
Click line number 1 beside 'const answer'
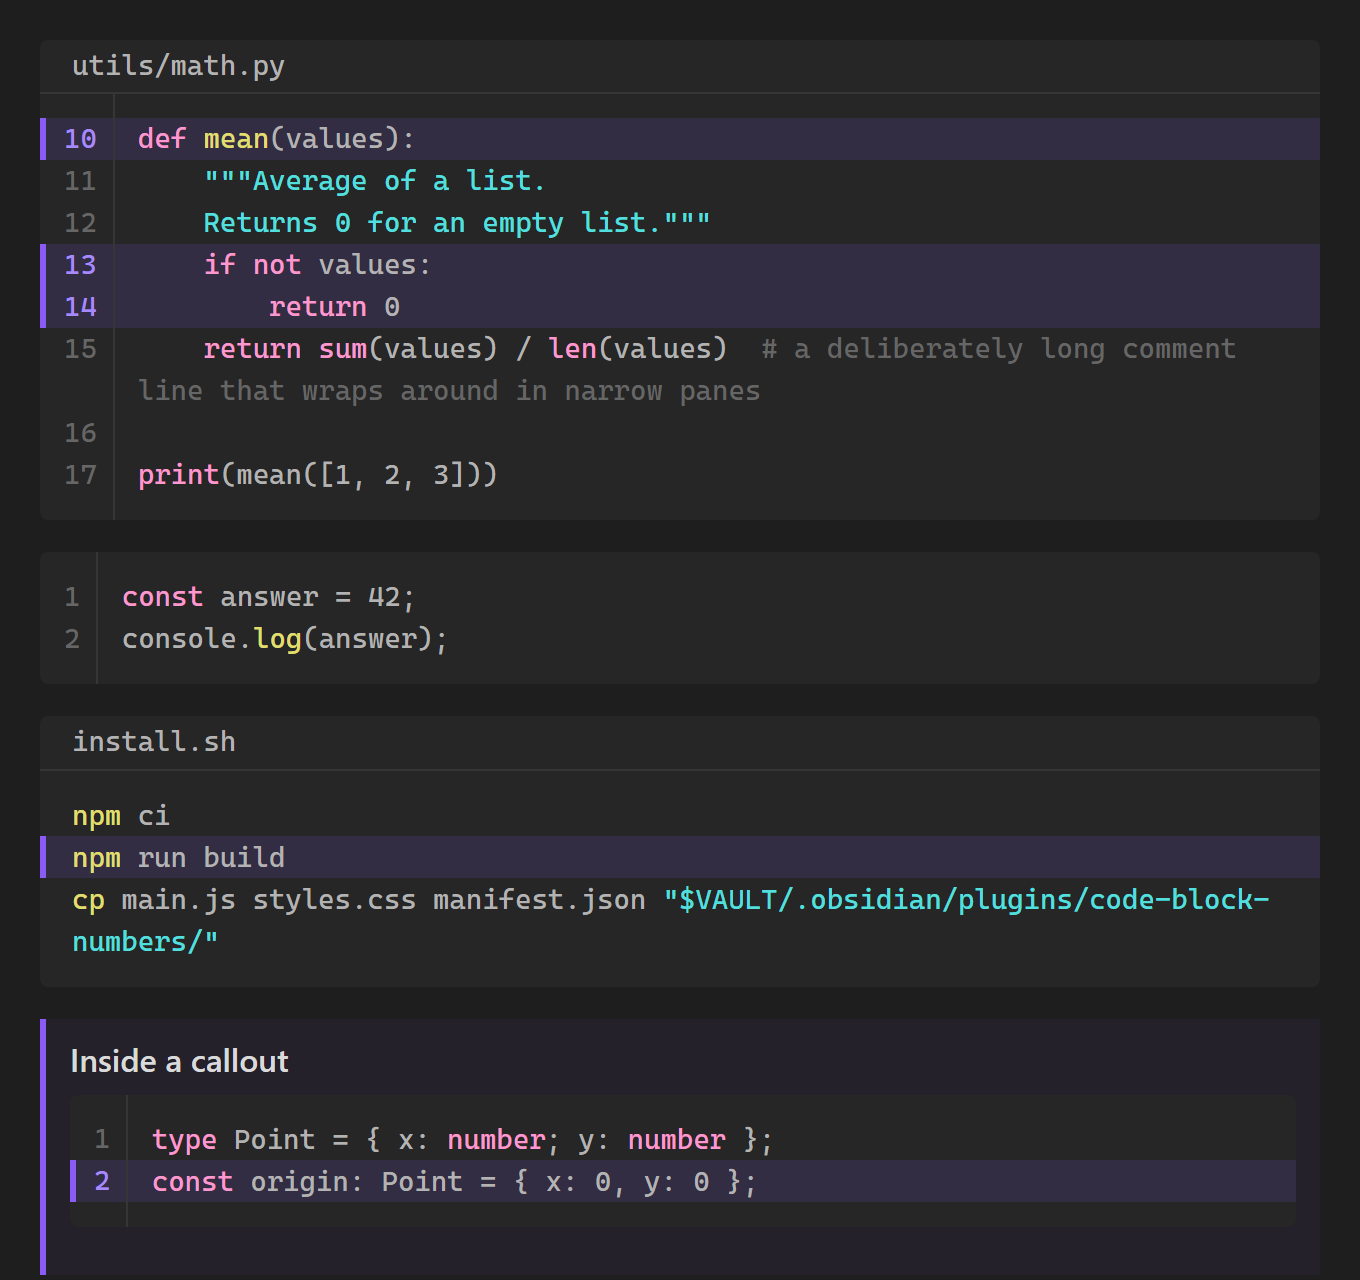tap(72, 597)
